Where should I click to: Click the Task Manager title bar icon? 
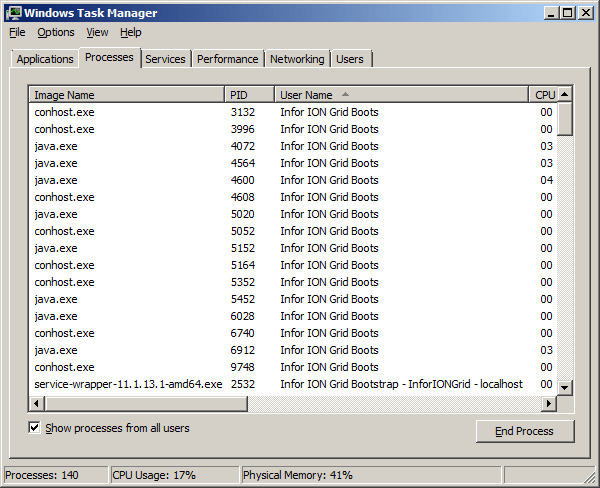[x=13, y=12]
